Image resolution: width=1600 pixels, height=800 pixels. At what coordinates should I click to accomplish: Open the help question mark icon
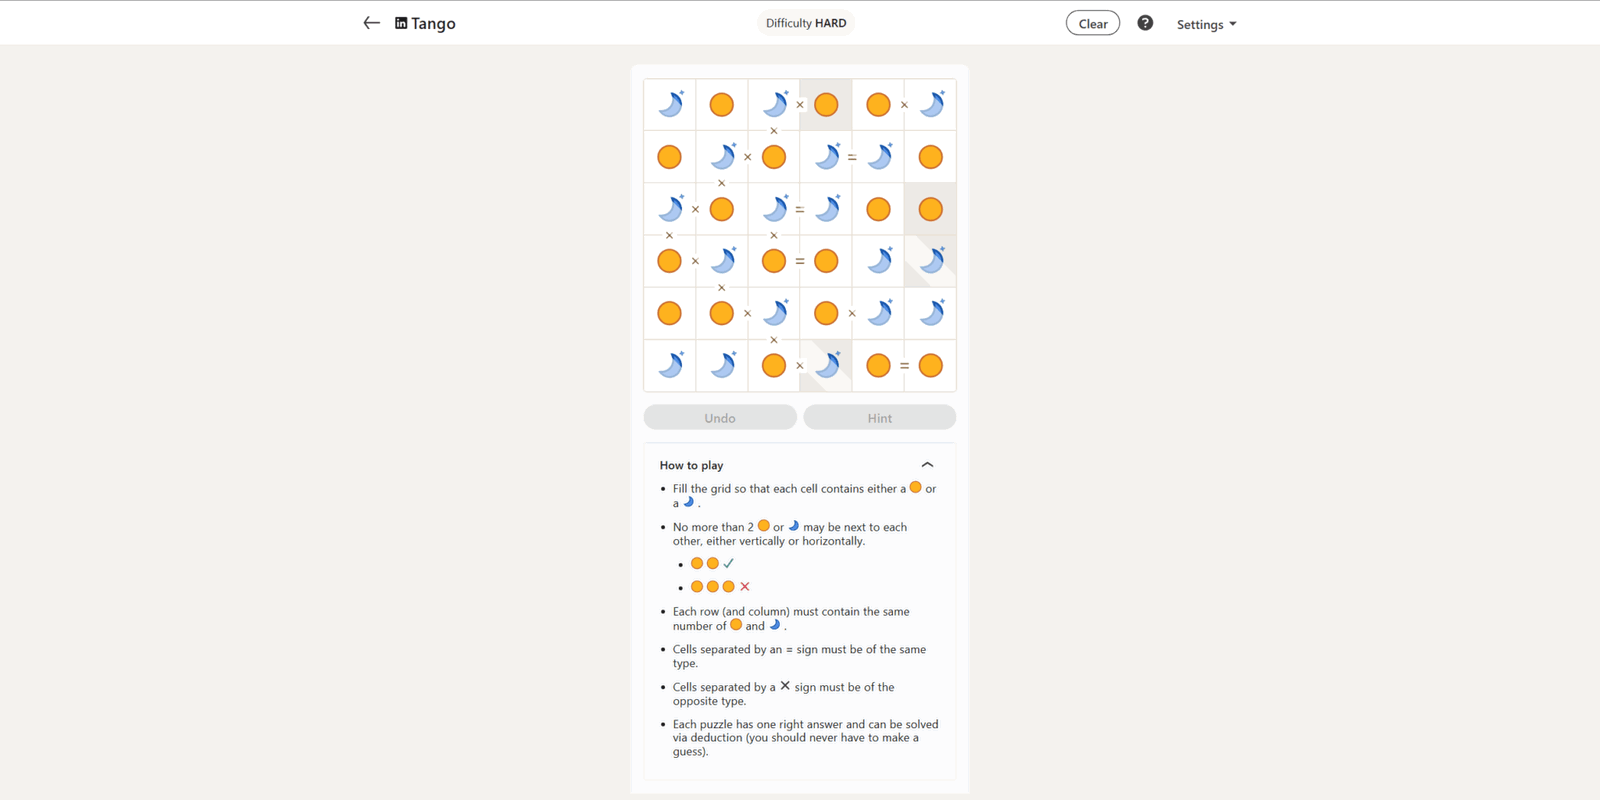[x=1145, y=23]
